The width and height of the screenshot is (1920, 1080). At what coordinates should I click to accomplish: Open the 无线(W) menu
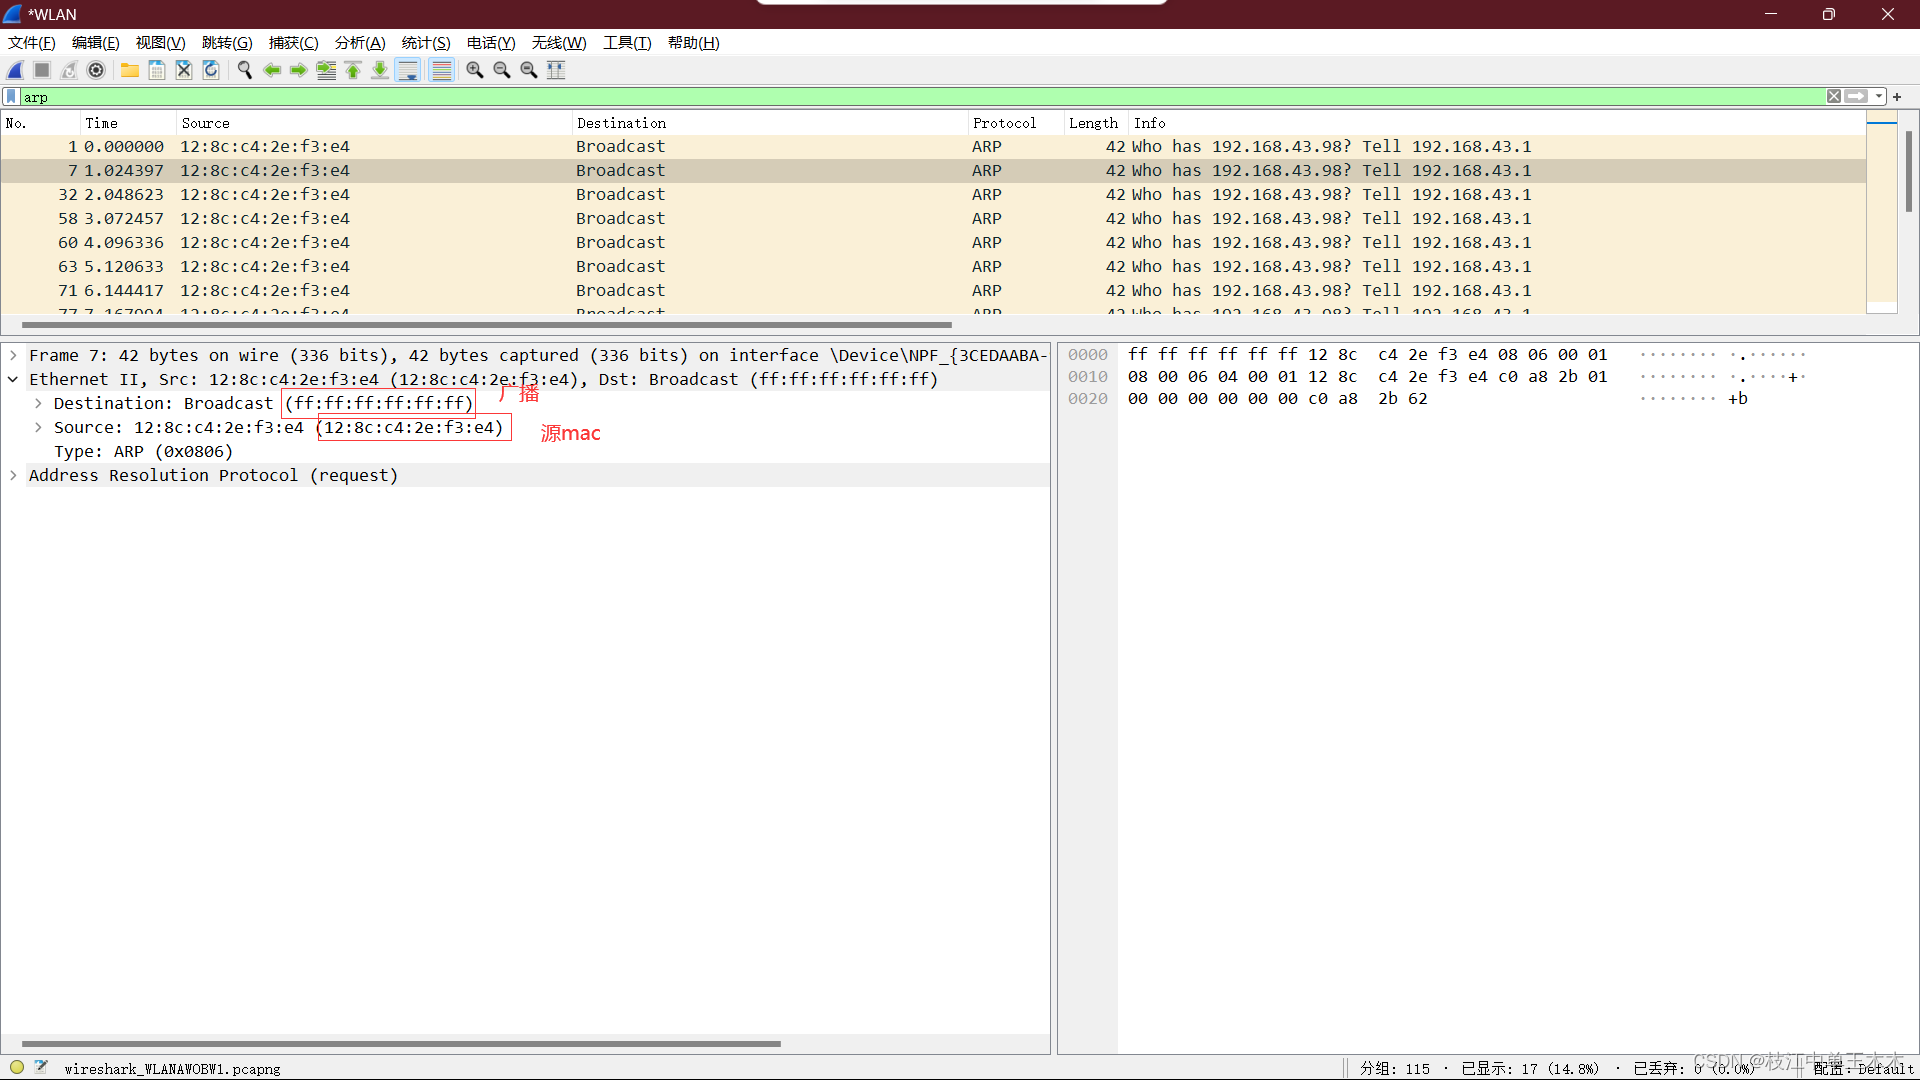(559, 43)
